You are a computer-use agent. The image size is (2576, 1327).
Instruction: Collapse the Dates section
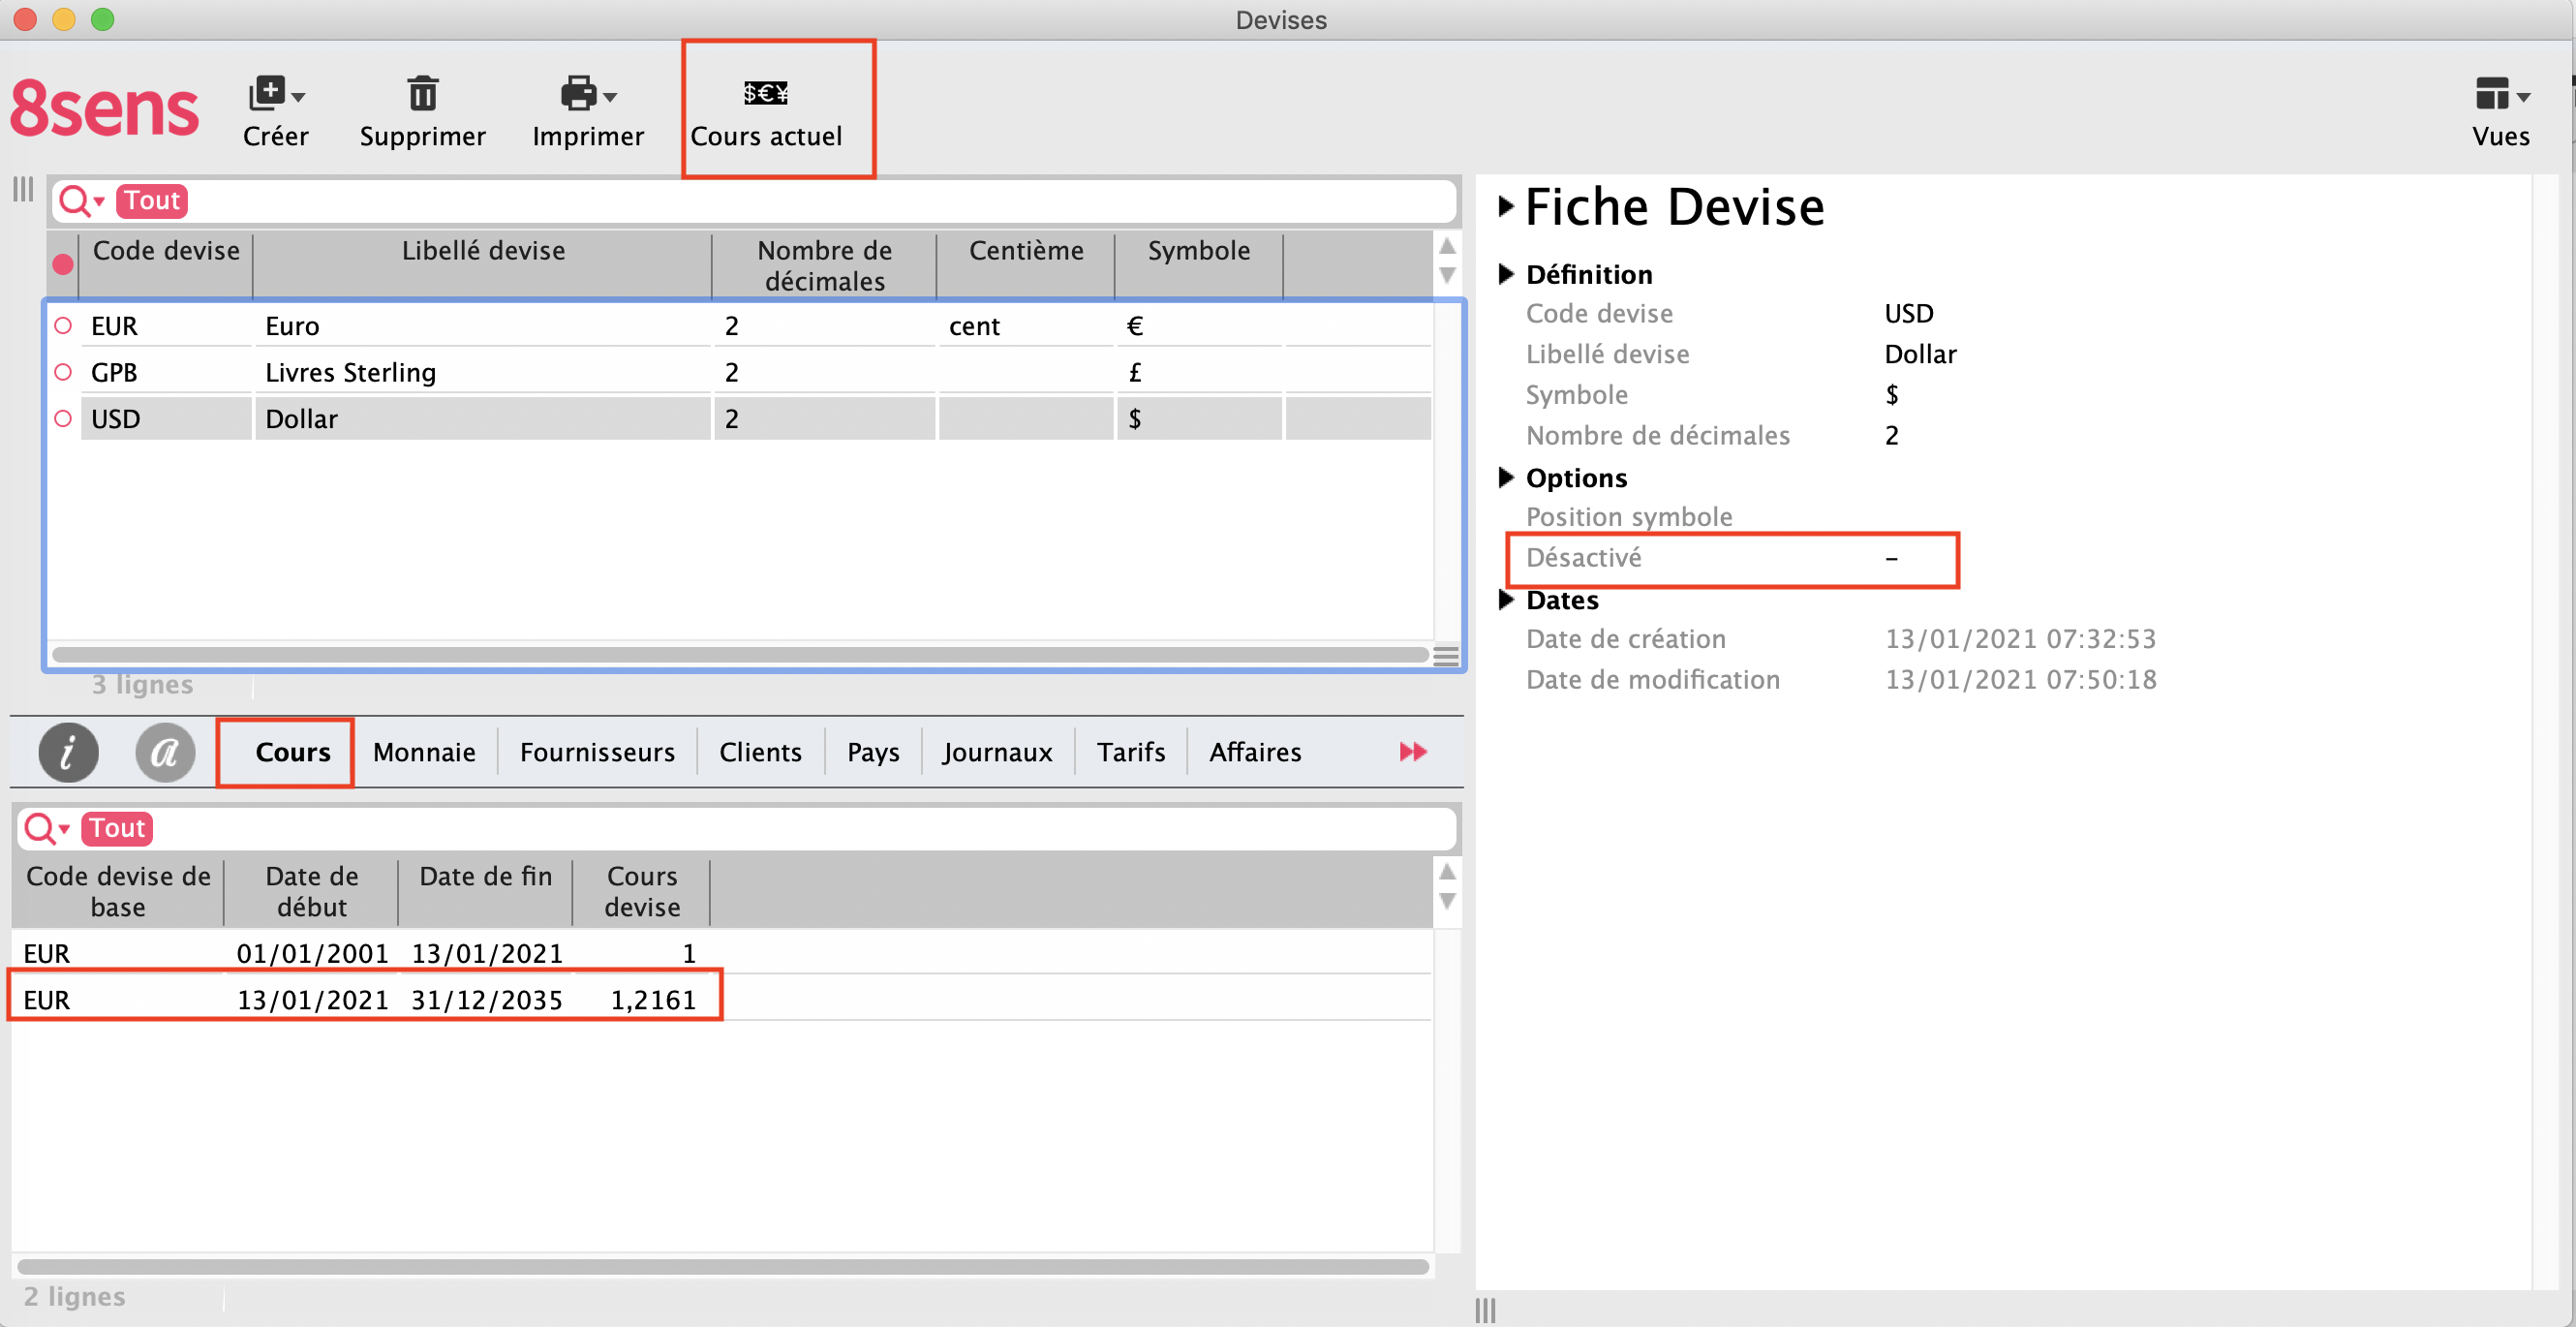(1506, 600)
